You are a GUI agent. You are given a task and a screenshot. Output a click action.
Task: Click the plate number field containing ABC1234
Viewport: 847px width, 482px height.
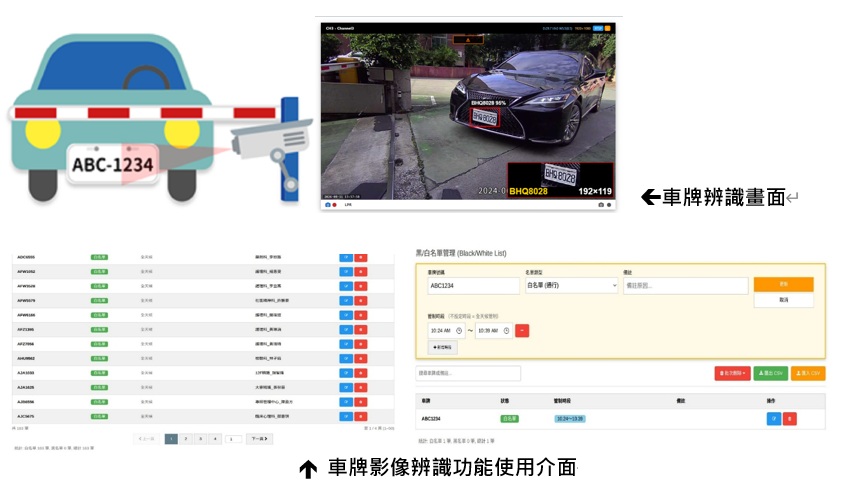point(473,285)
